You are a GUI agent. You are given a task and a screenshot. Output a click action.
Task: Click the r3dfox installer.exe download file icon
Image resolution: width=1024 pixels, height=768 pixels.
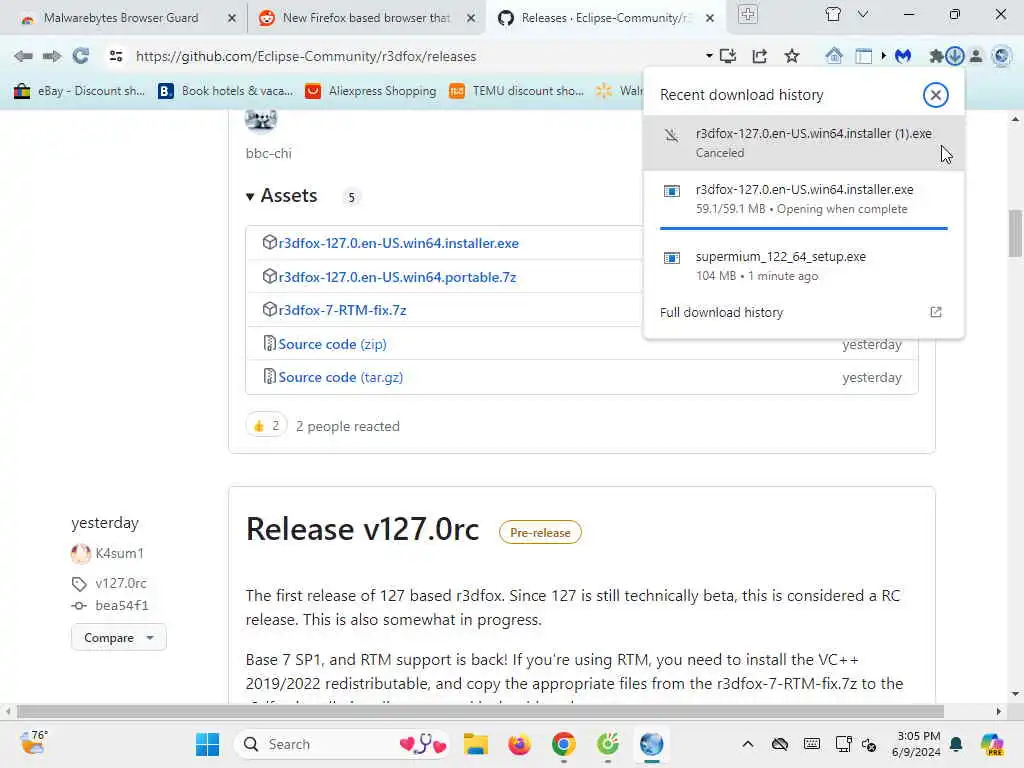[x=671, y=191]
